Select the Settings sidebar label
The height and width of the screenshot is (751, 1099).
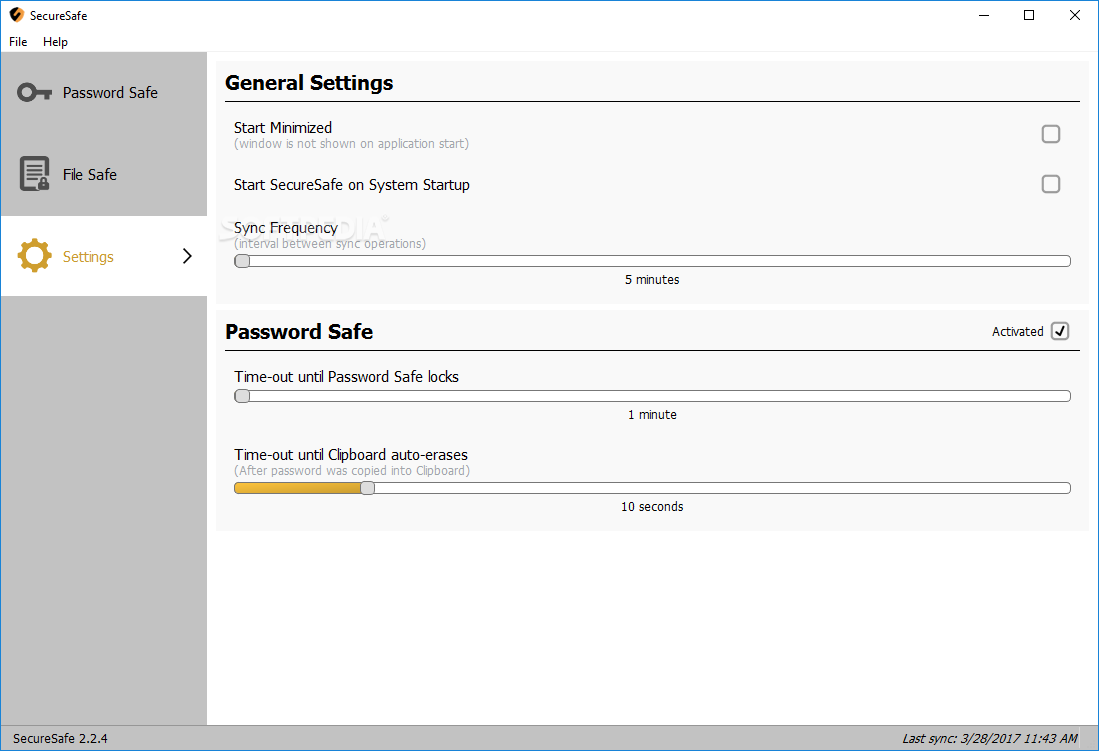88,257
